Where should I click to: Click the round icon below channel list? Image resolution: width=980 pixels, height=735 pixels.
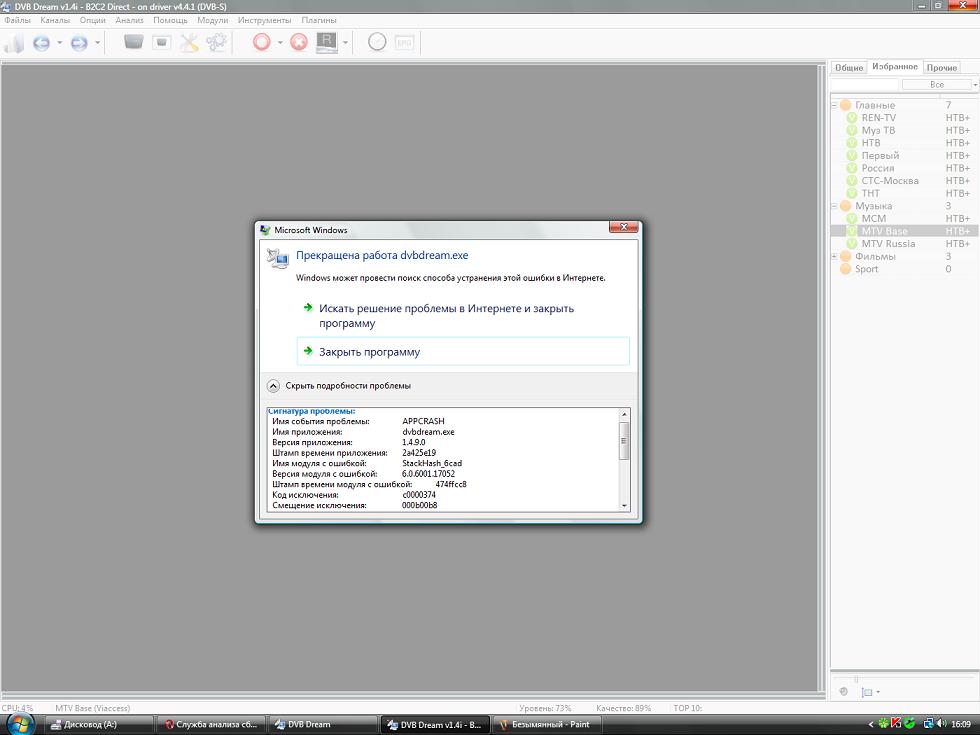point(843,691)
